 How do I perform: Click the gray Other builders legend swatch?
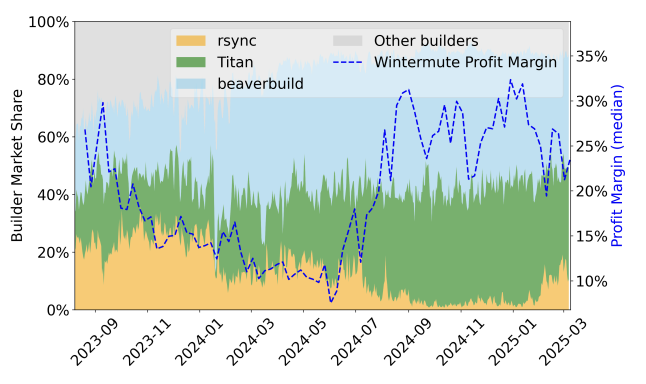point(347,41)
